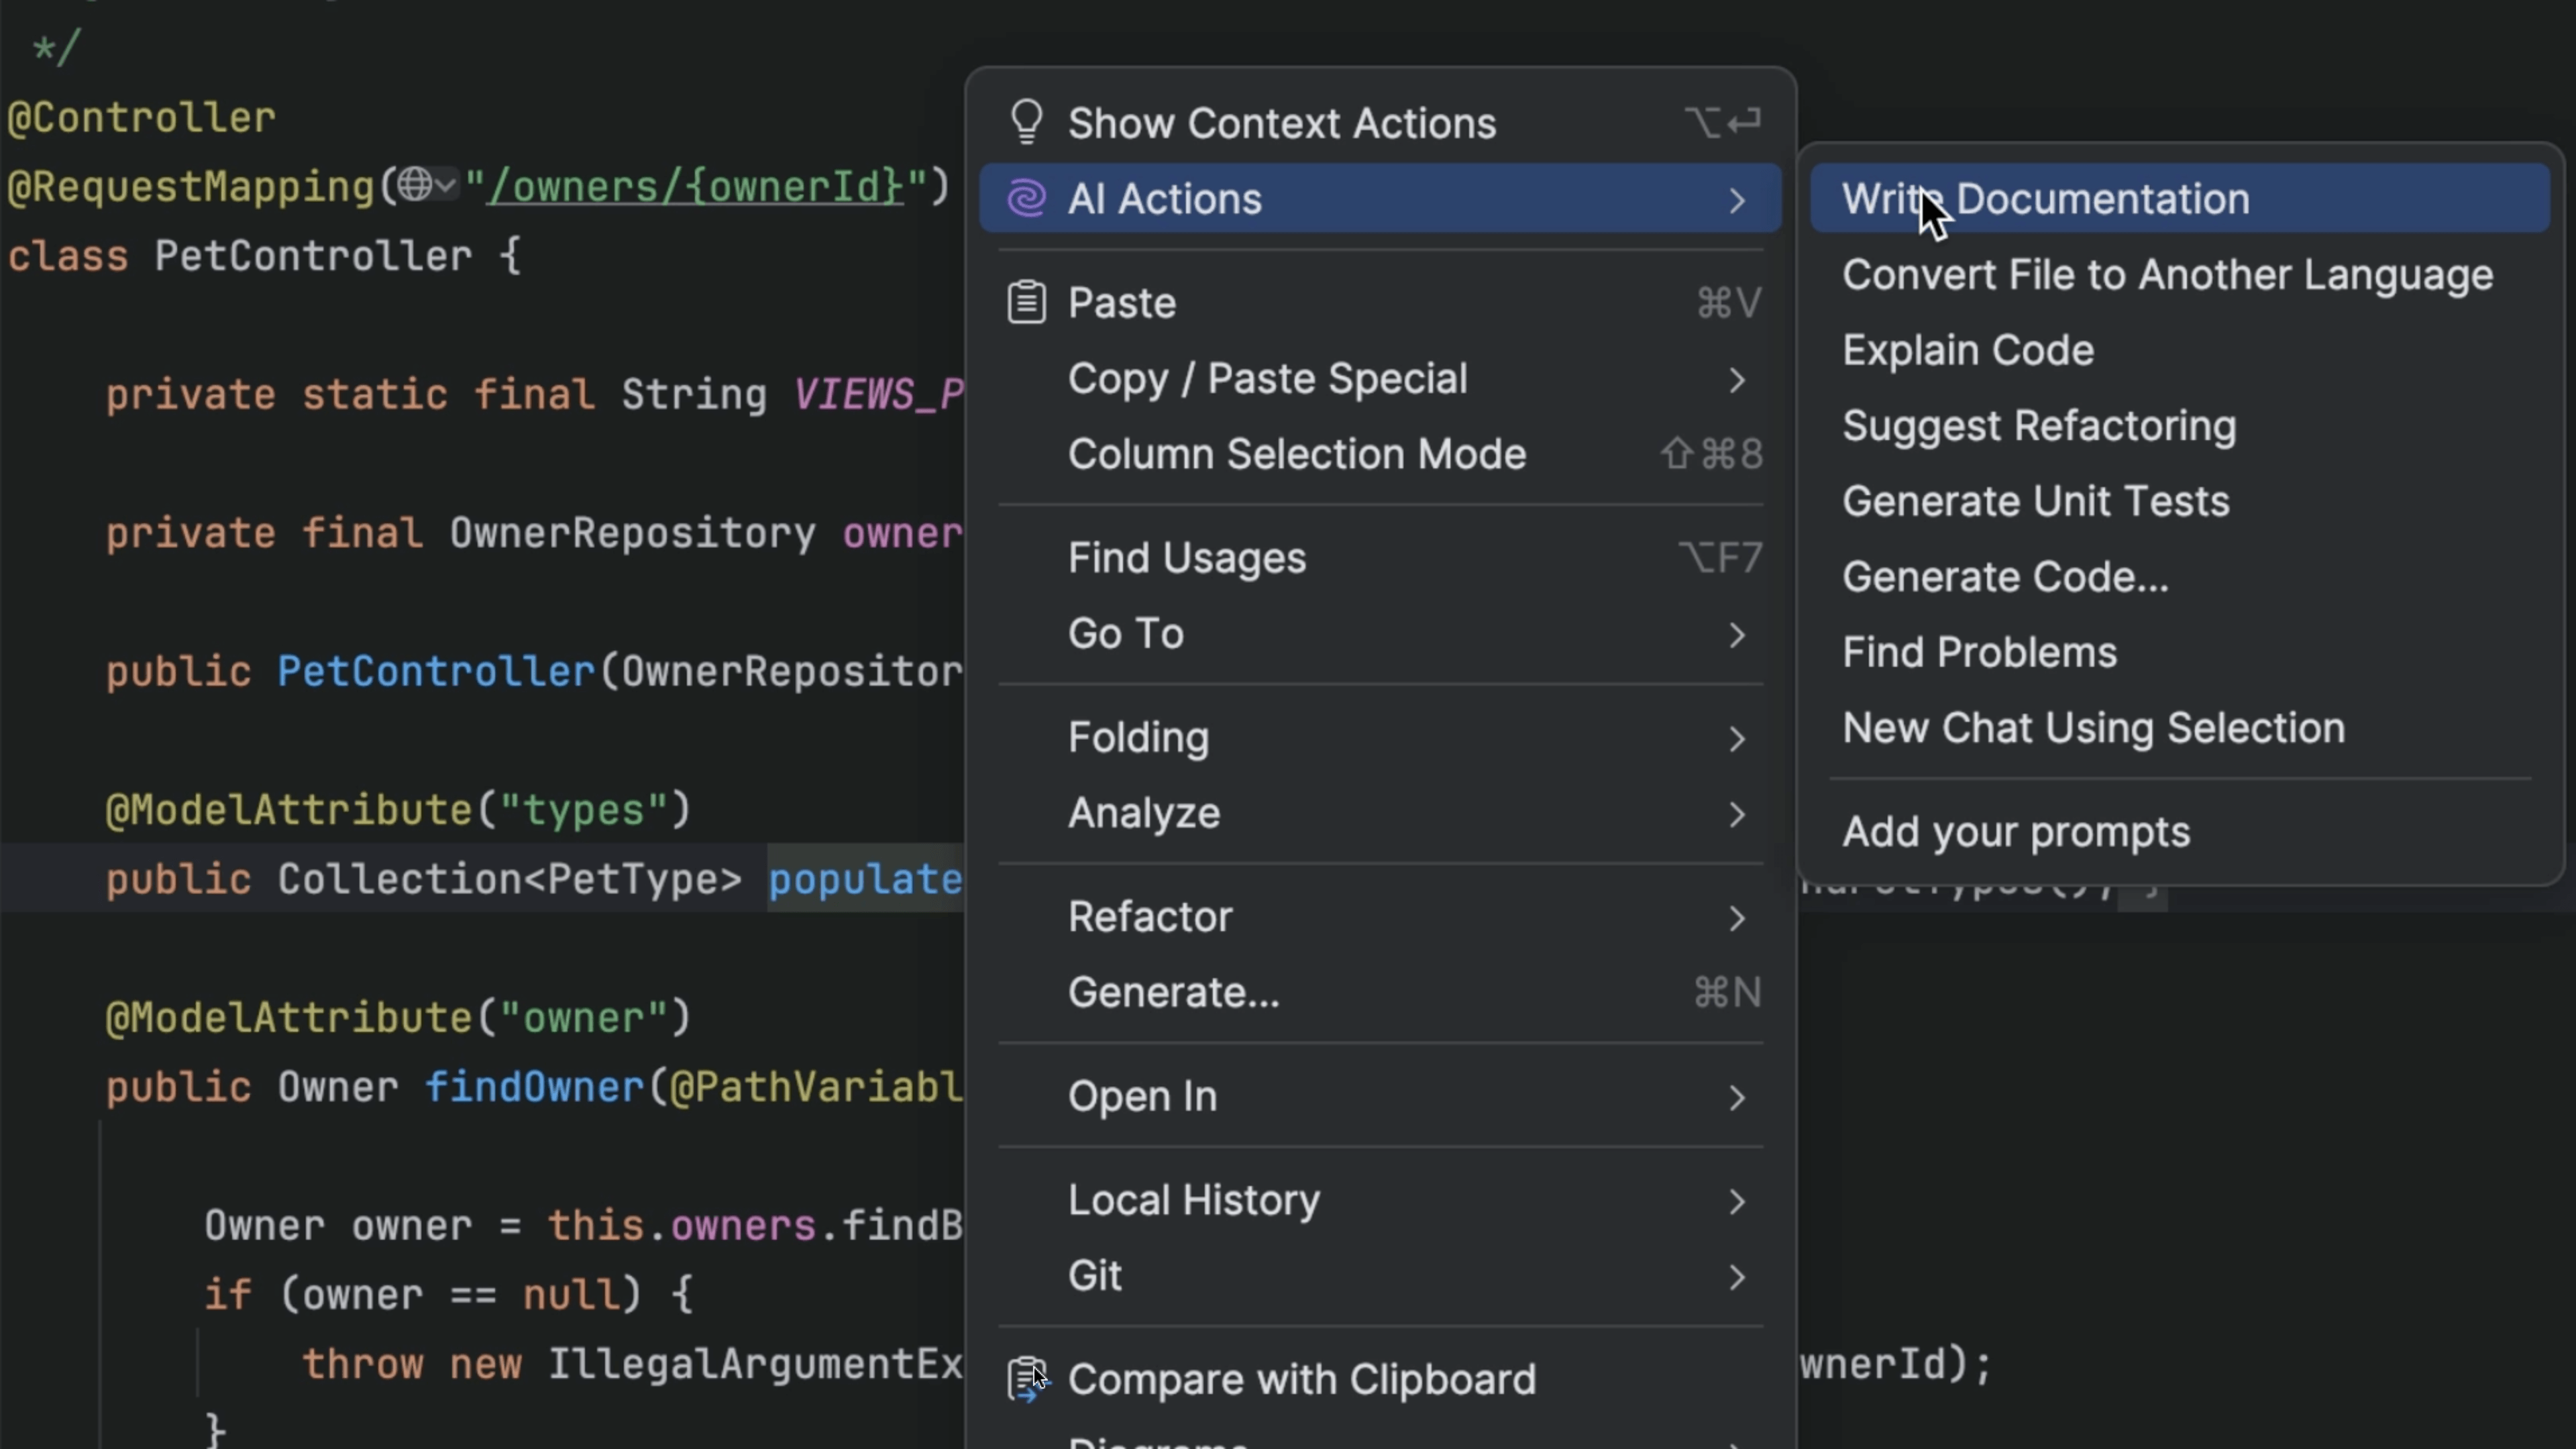Select Generate Unit Tests
2576x1449 pixels.
point(2035,501)
